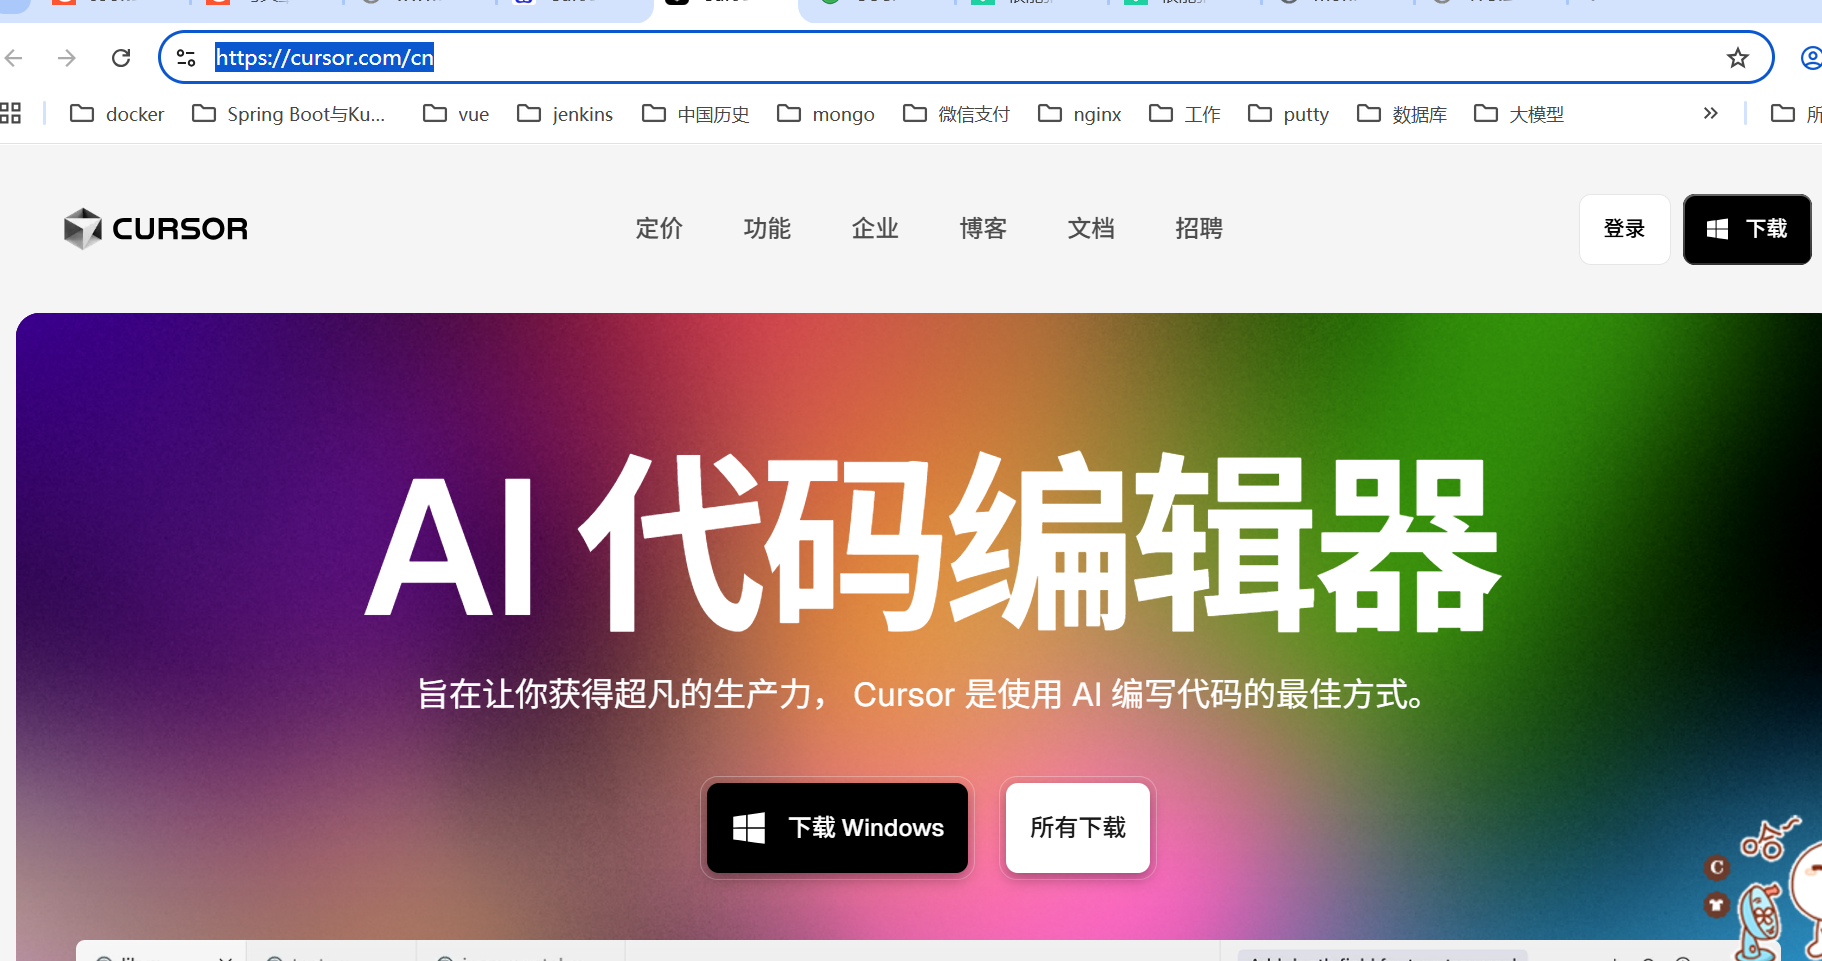Open the Spring Boot与Ku... bookmark folder
1822x961 pixels.
point(288,114)
